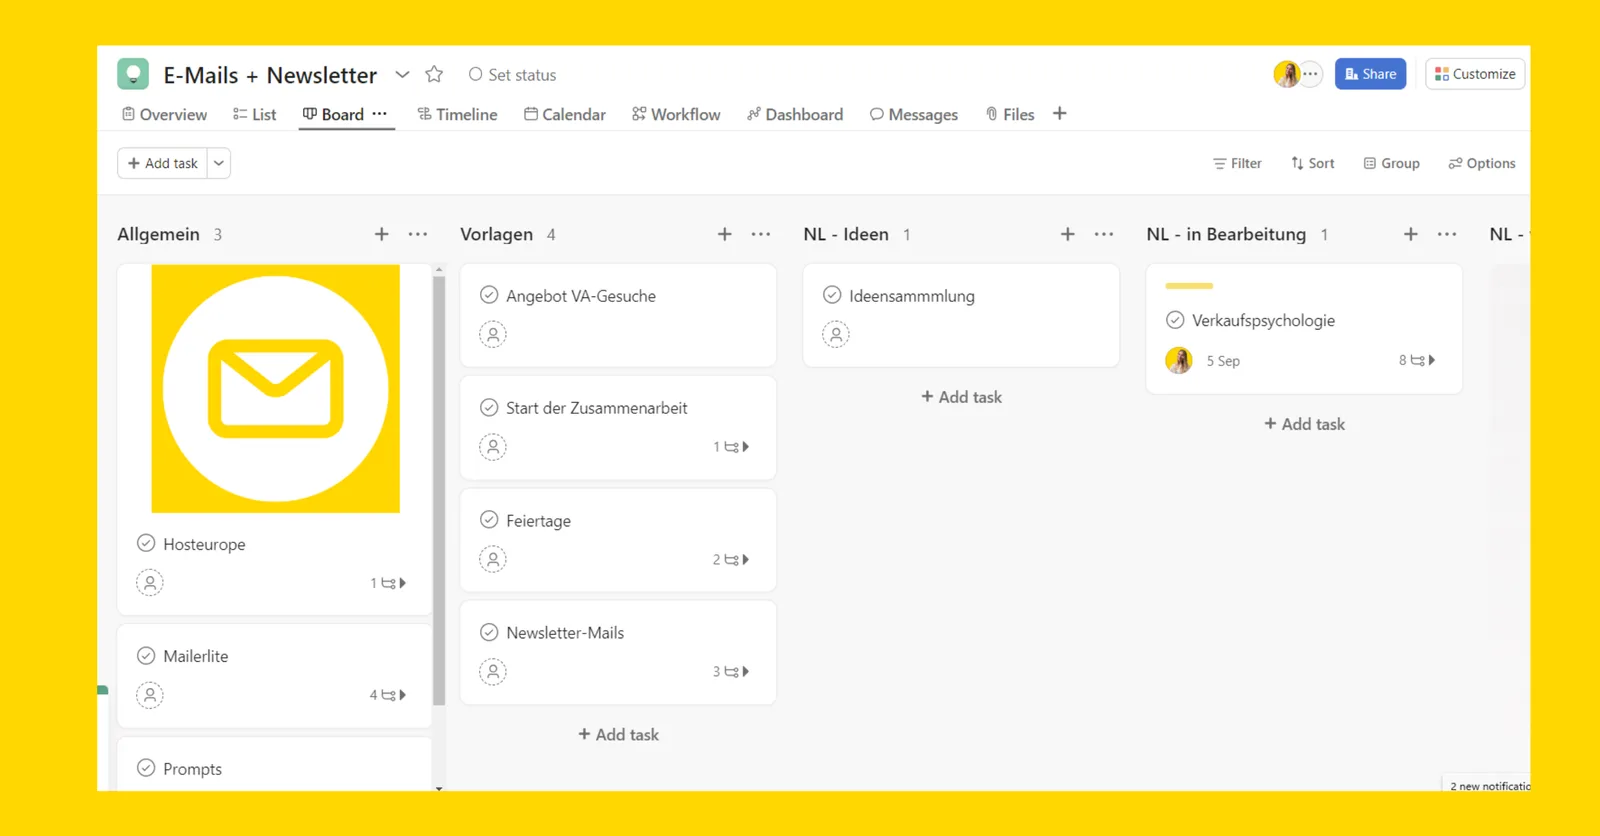Open the Messages tab
Viewport: 1600px width, 836px height.
point(914,114)
